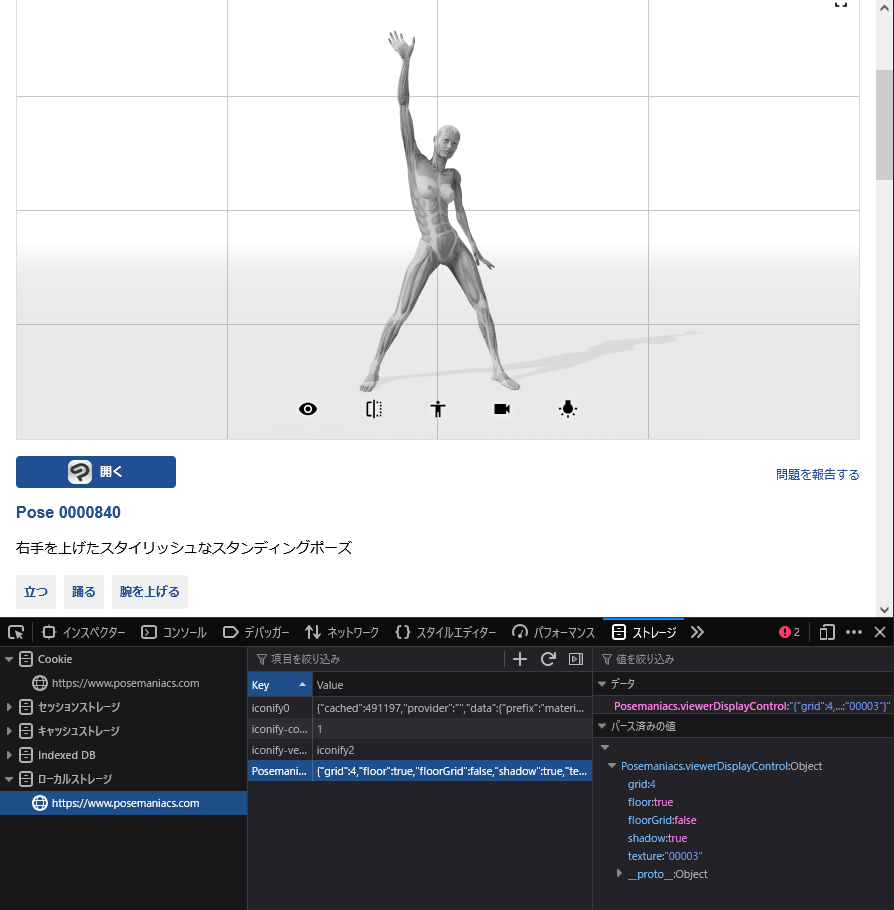
Task: Click the camera icon in viewer
Action: (x=502, y=409)
